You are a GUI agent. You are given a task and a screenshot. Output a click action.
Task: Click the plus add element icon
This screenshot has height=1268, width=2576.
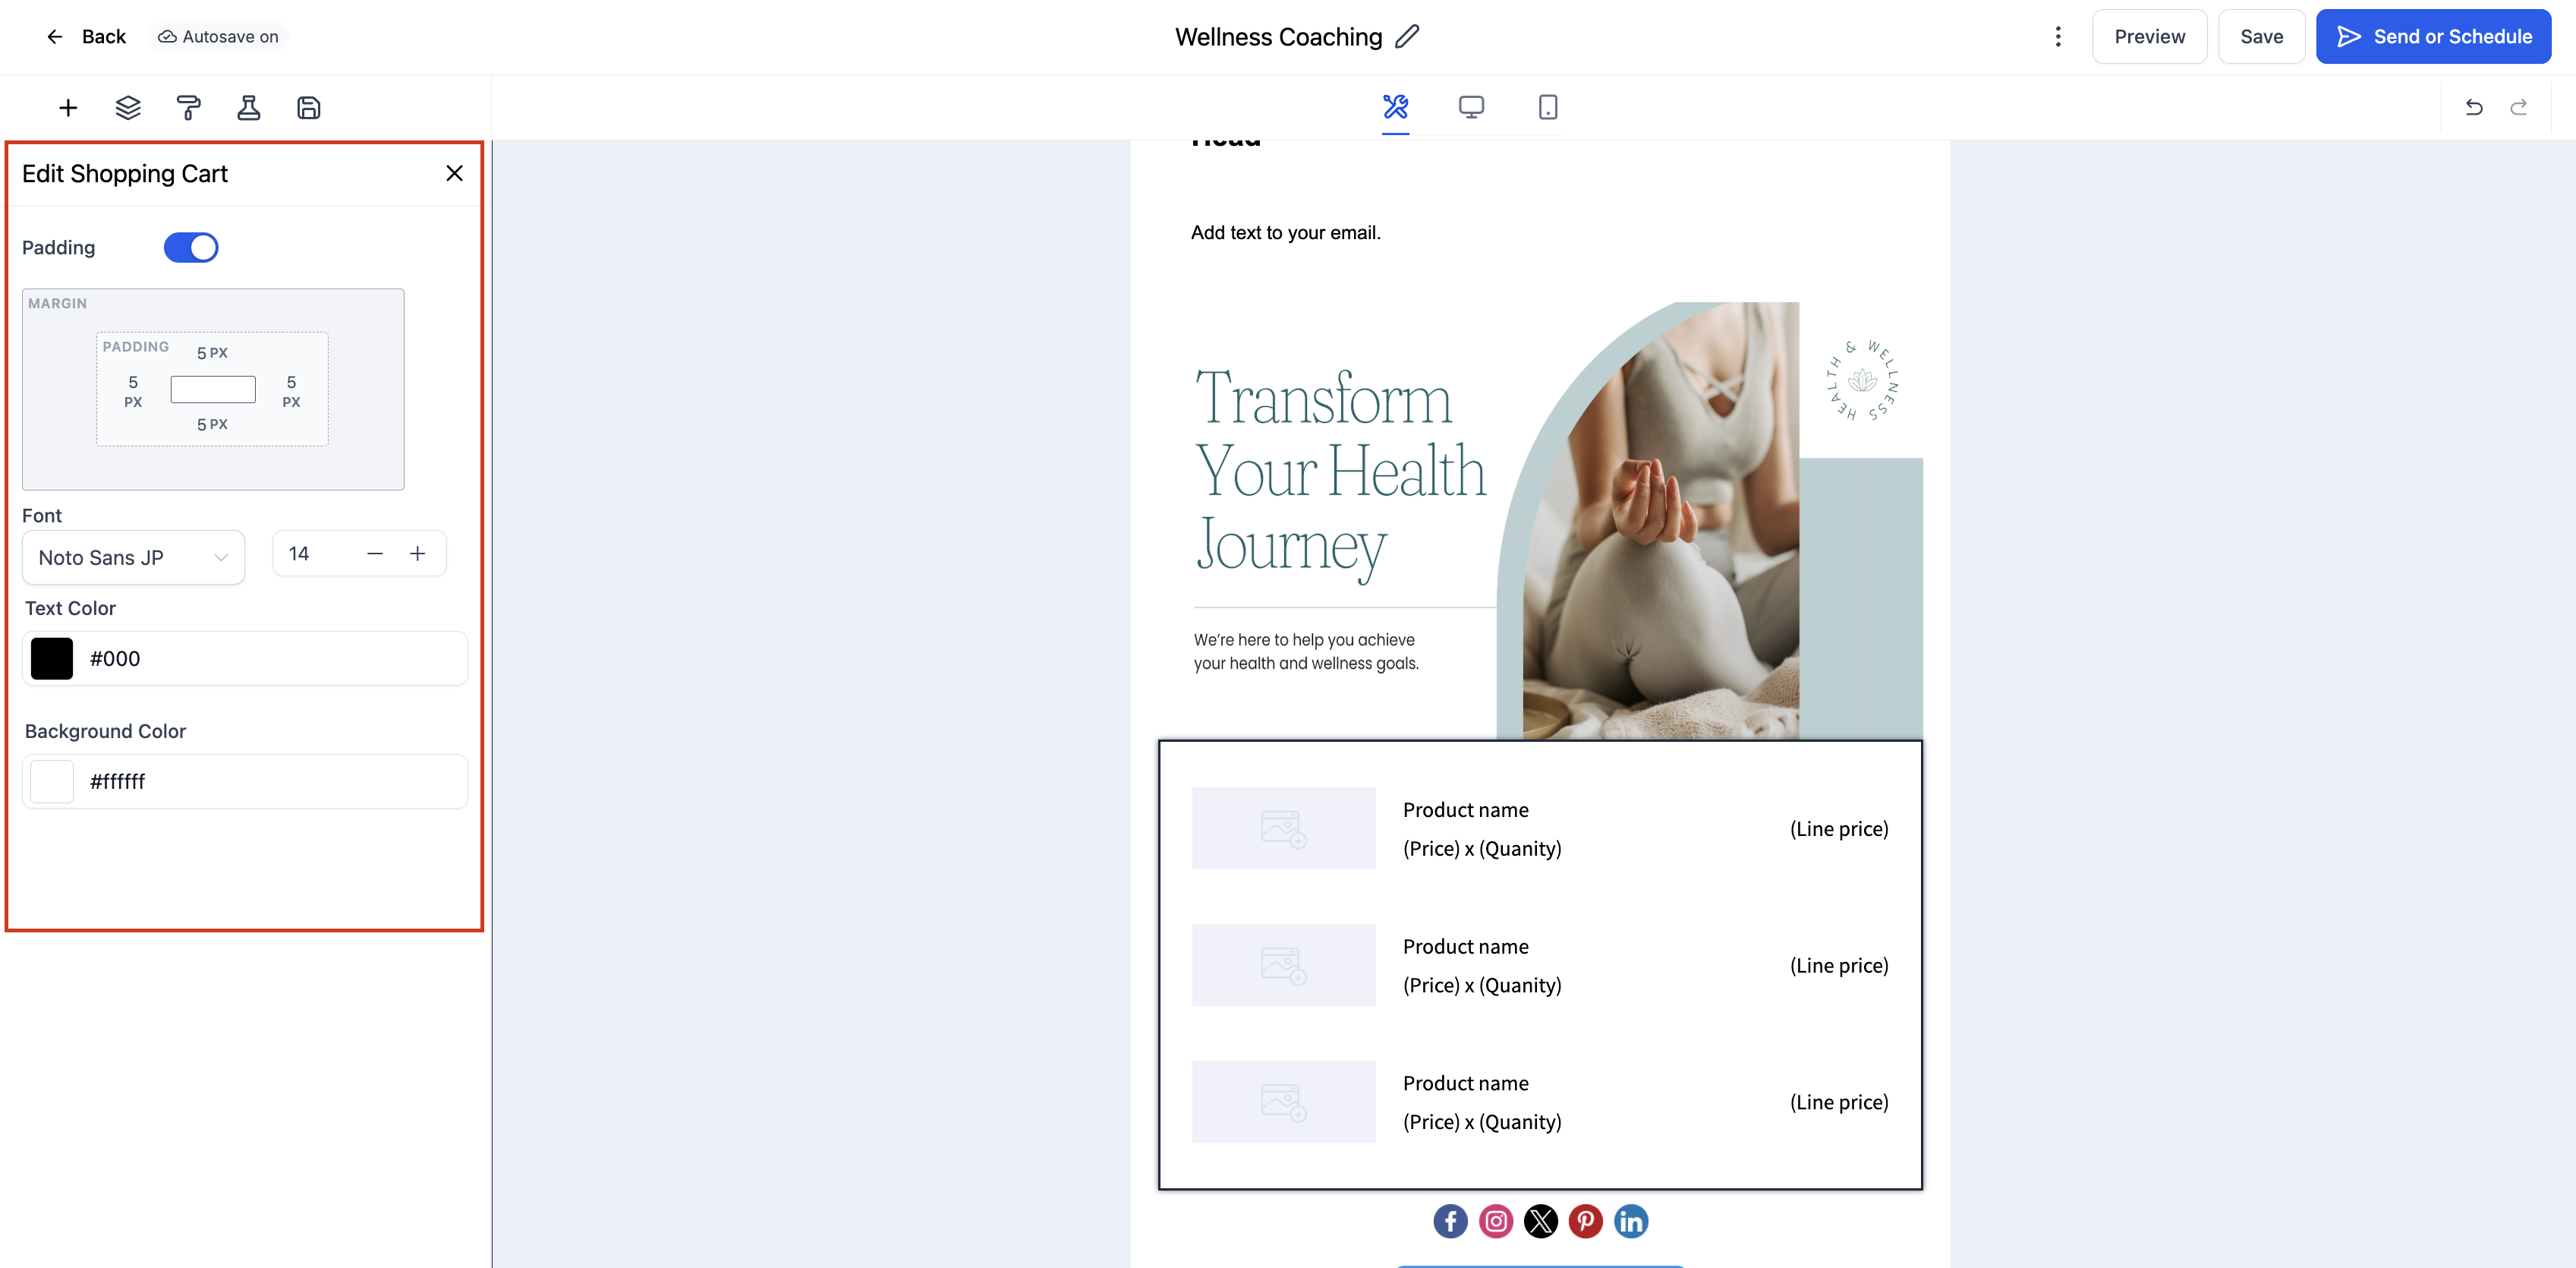click(68, 108)
